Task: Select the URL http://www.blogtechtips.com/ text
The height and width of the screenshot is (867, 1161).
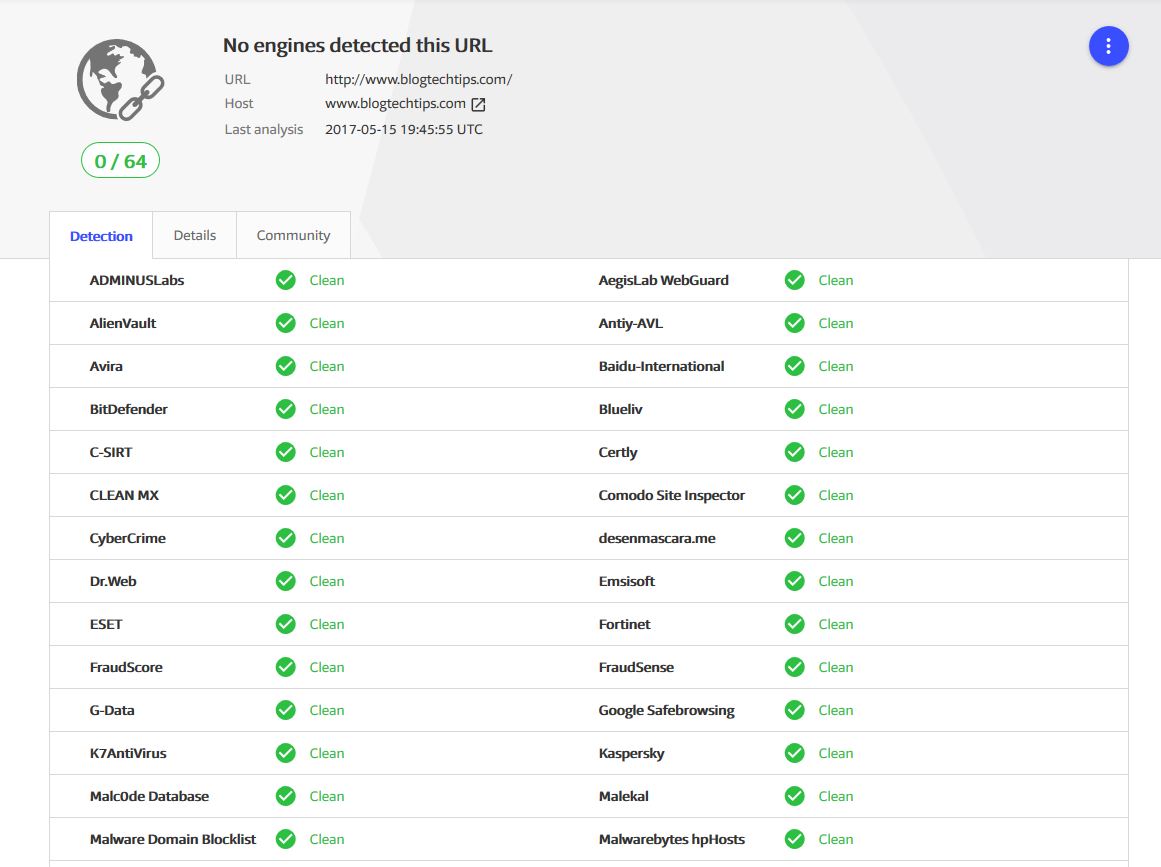Action: tap(418, 79)
